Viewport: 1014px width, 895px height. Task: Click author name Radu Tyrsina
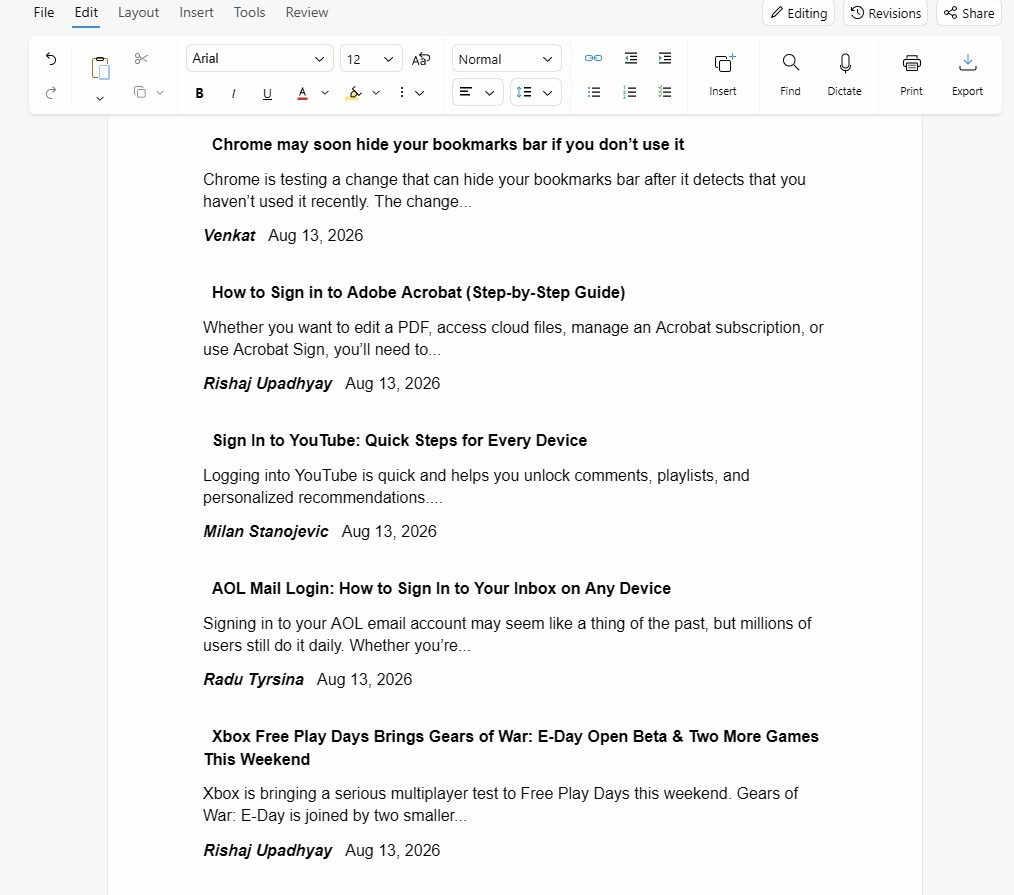pyautogui.click(x=254, y=680)
